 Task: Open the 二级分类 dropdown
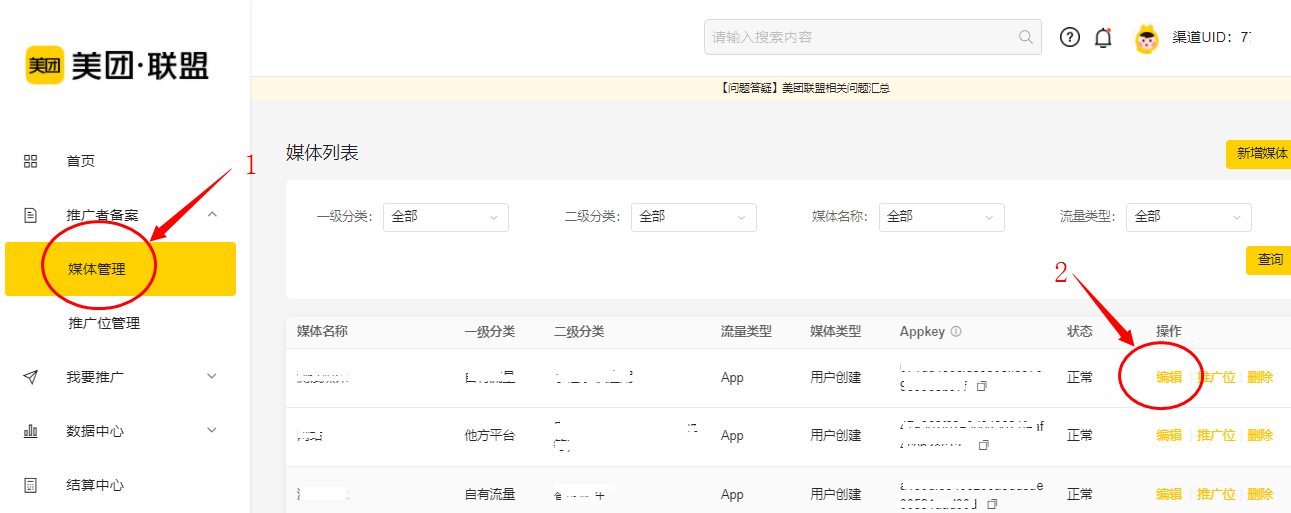click(x=694, y=217)
